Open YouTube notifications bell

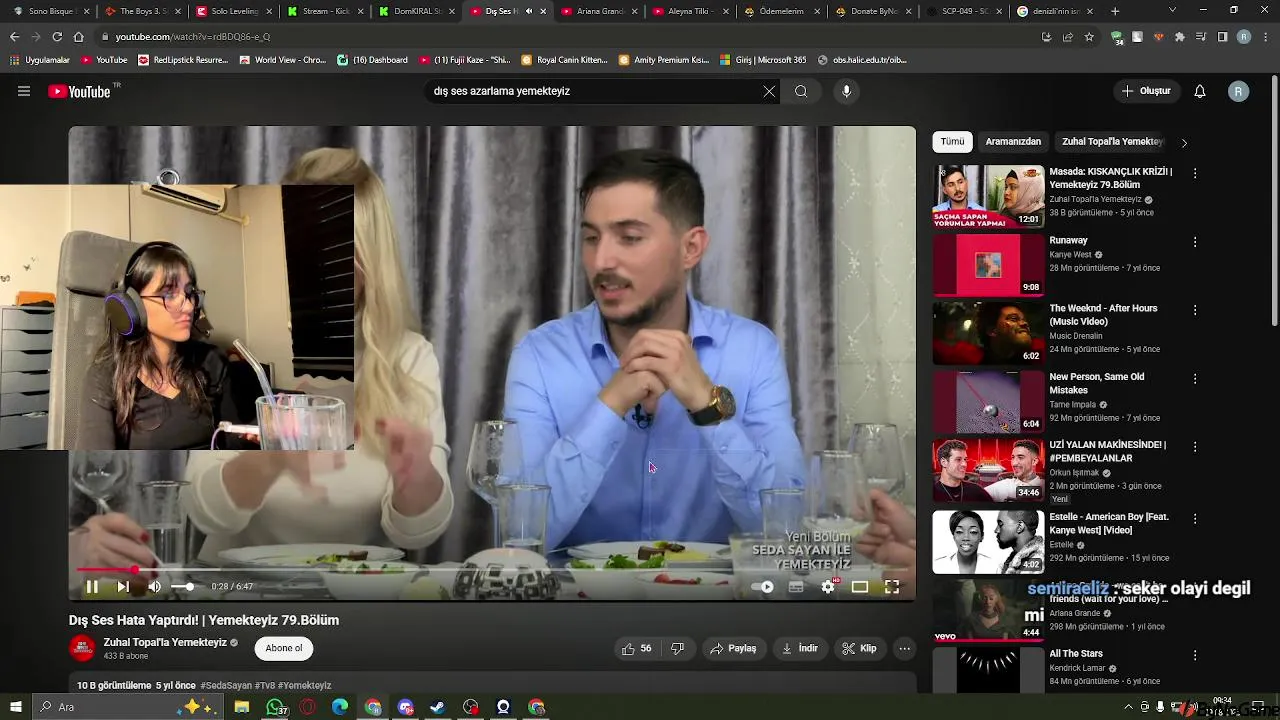[1200, 91]
